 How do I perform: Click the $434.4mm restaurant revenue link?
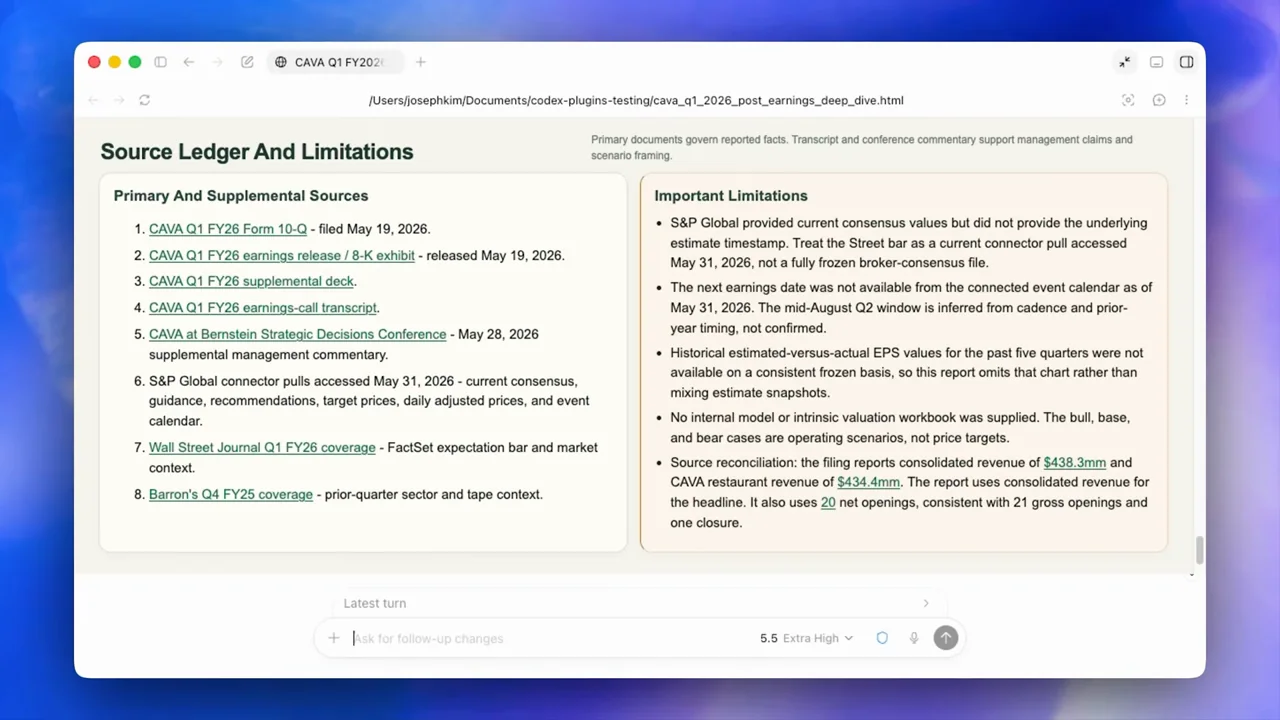click(869, 482)
